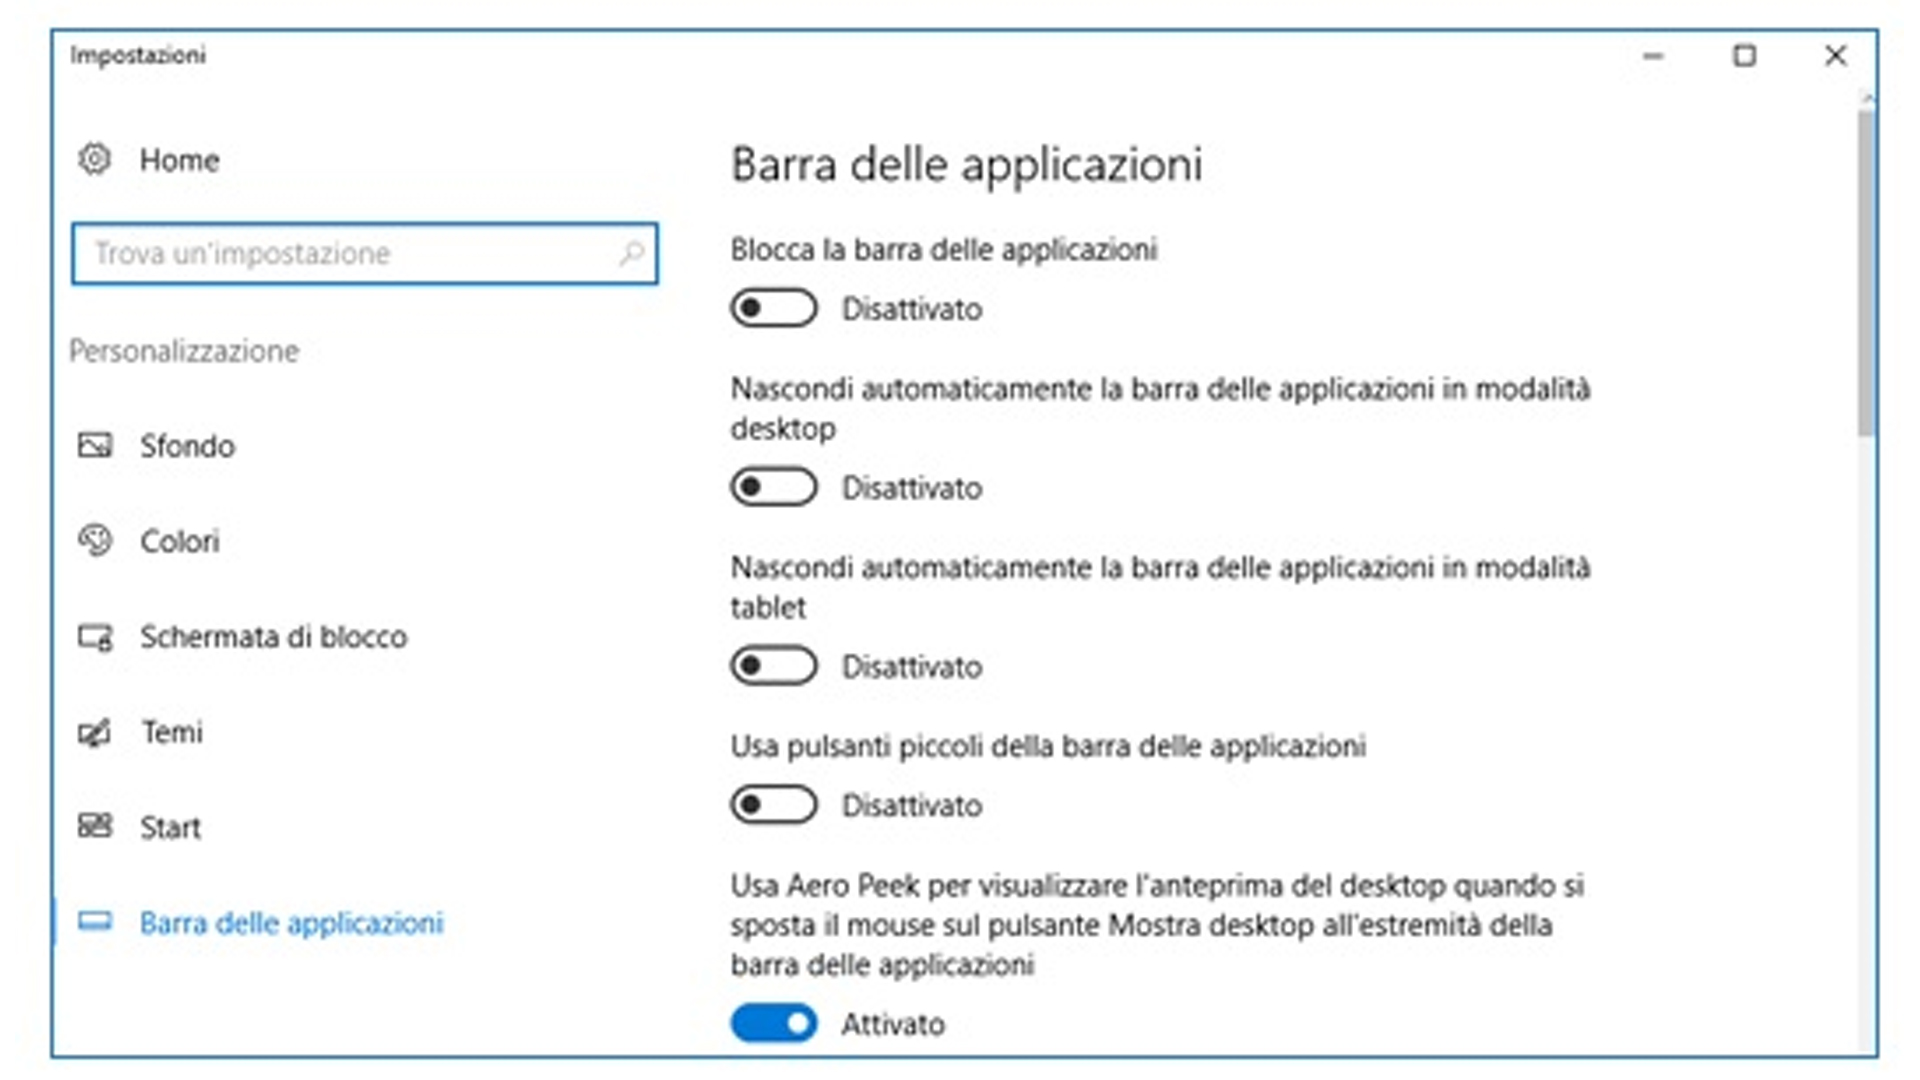The height and width of the screenshot is (1080, 1920).
Task: Open the Sfondo settings page
Action: coord(187,446)
